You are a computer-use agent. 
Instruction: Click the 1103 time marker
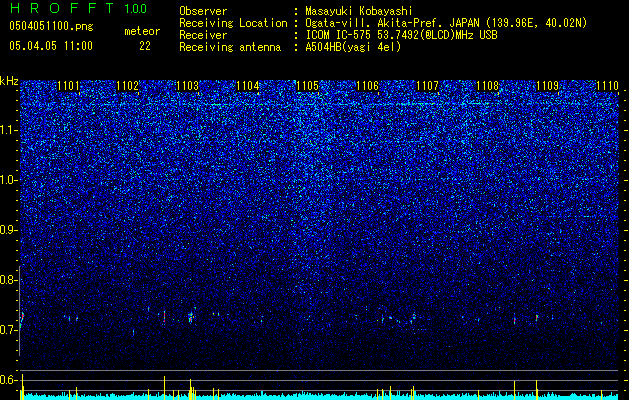coord(187,86)
